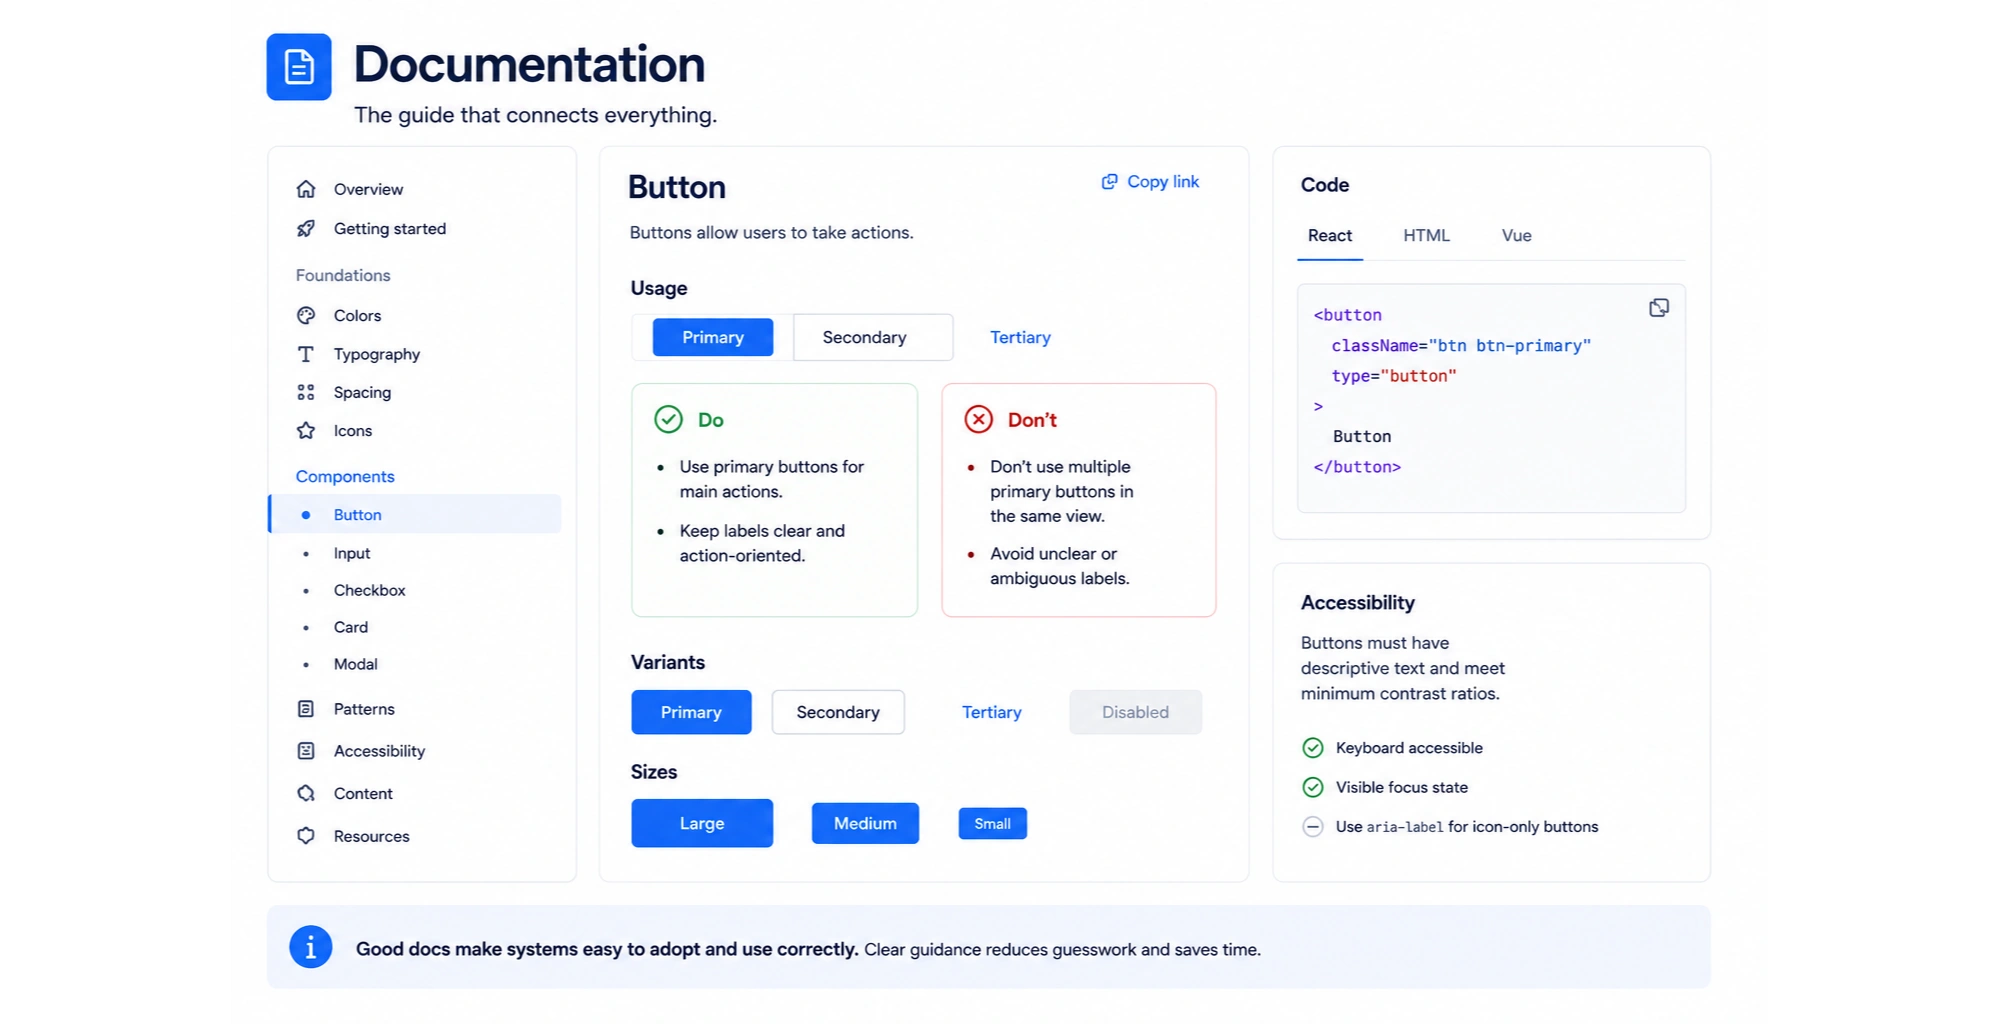Viewport: 1999px width, 1024px height.
Task: Click the aria-label dash circle icon
Action: 1313,827
